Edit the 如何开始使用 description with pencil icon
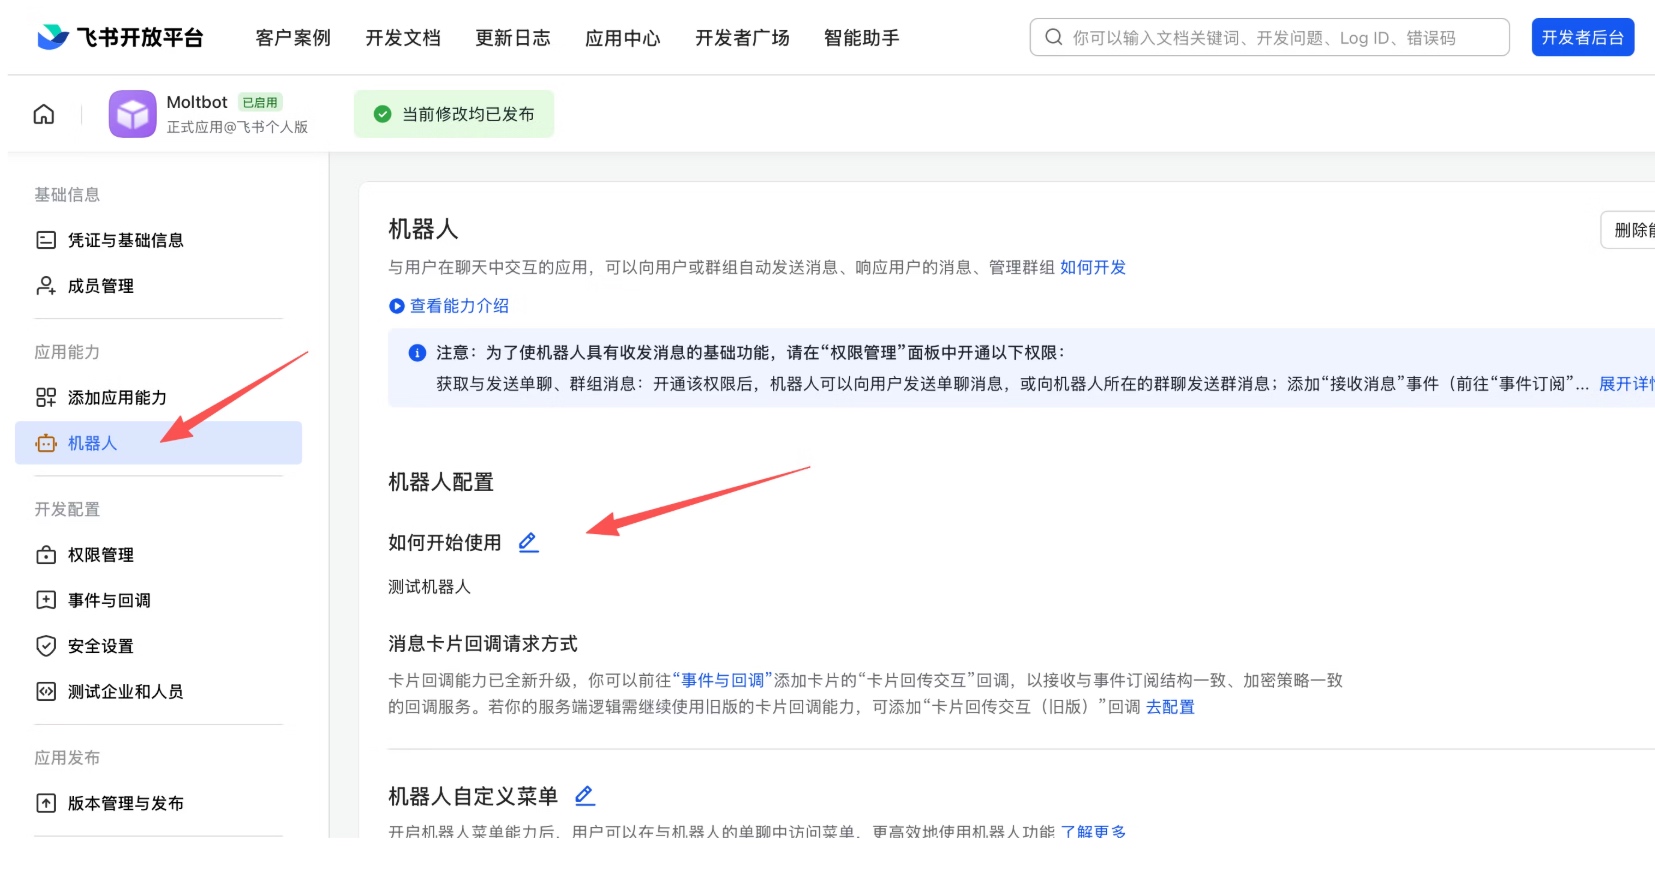 point(528,542)
